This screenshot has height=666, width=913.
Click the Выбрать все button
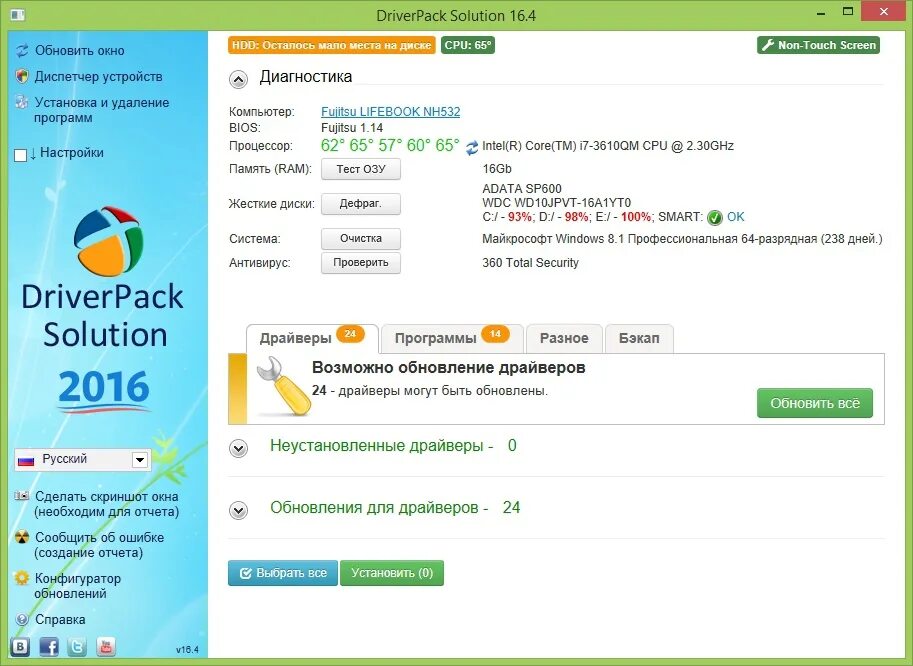click(282, 573)
